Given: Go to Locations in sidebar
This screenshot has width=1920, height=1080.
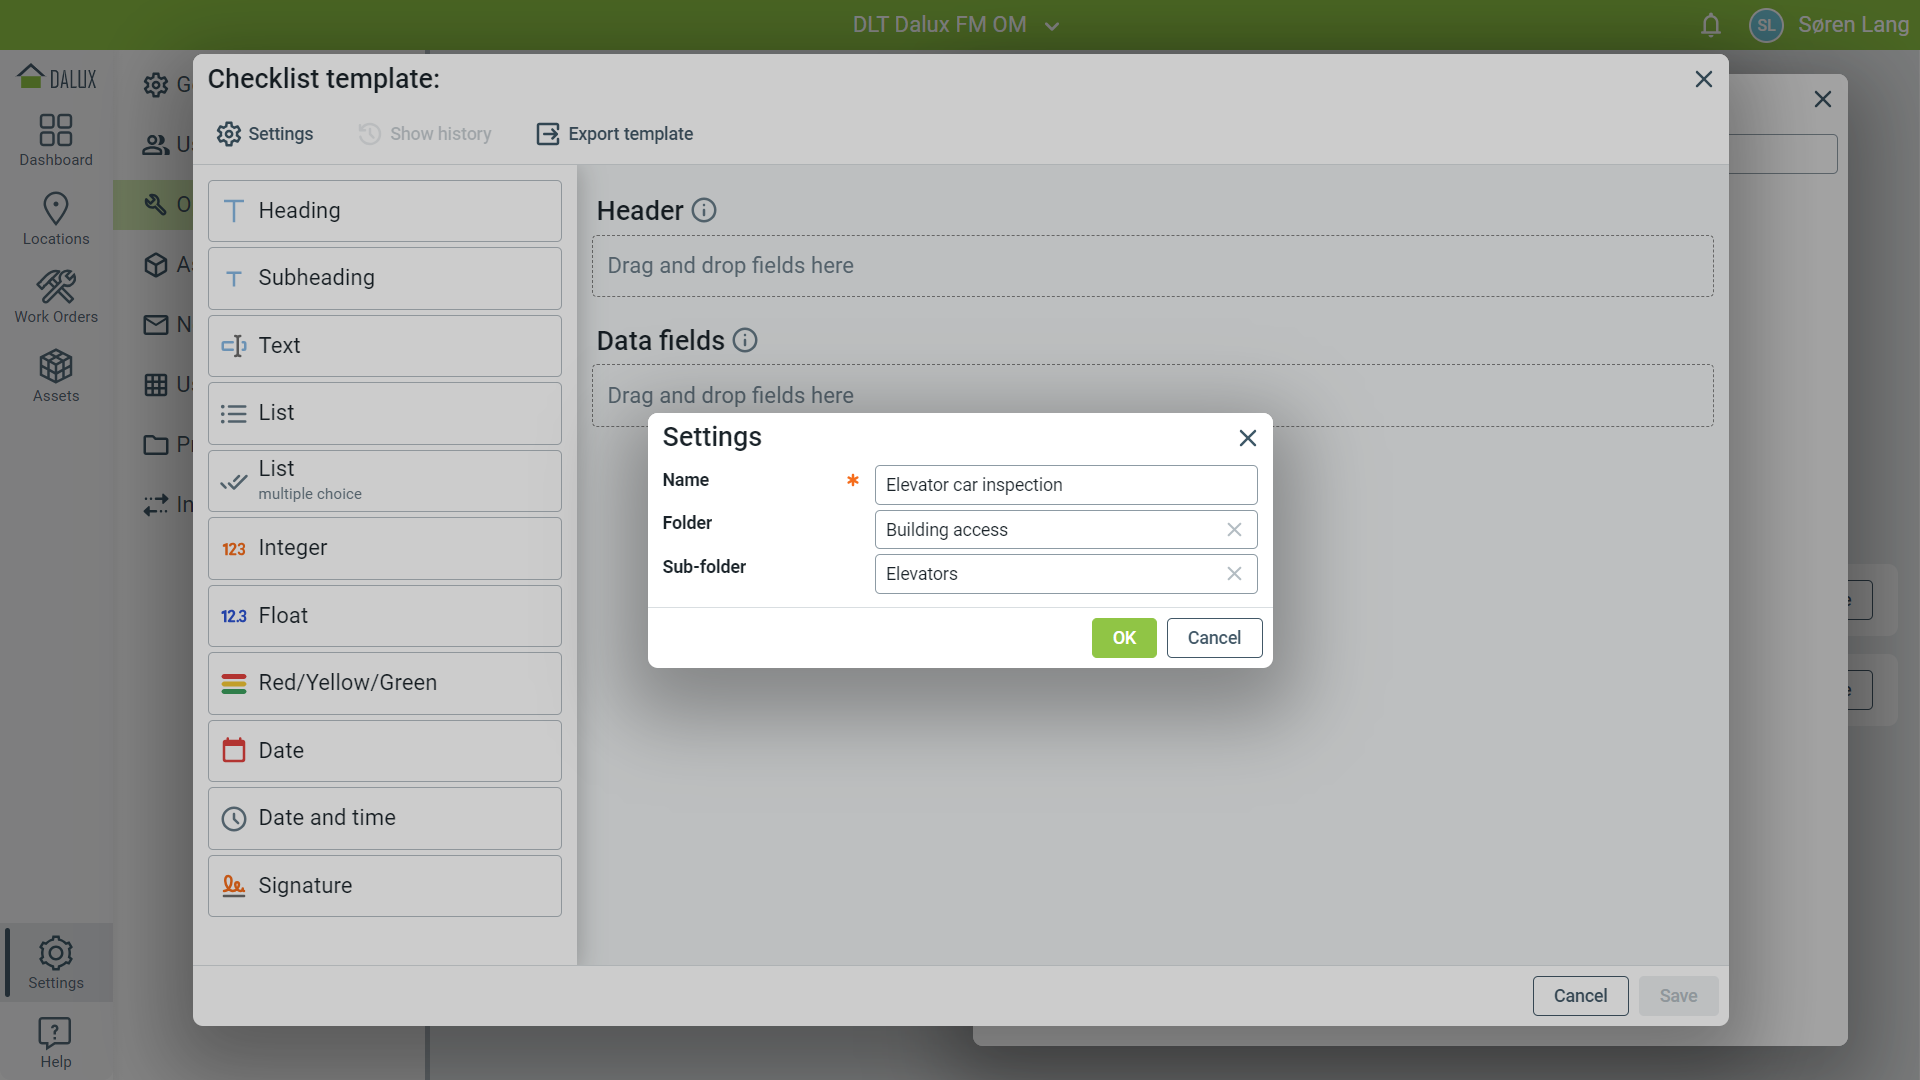Looking at the screenshot, I should 56,218.
